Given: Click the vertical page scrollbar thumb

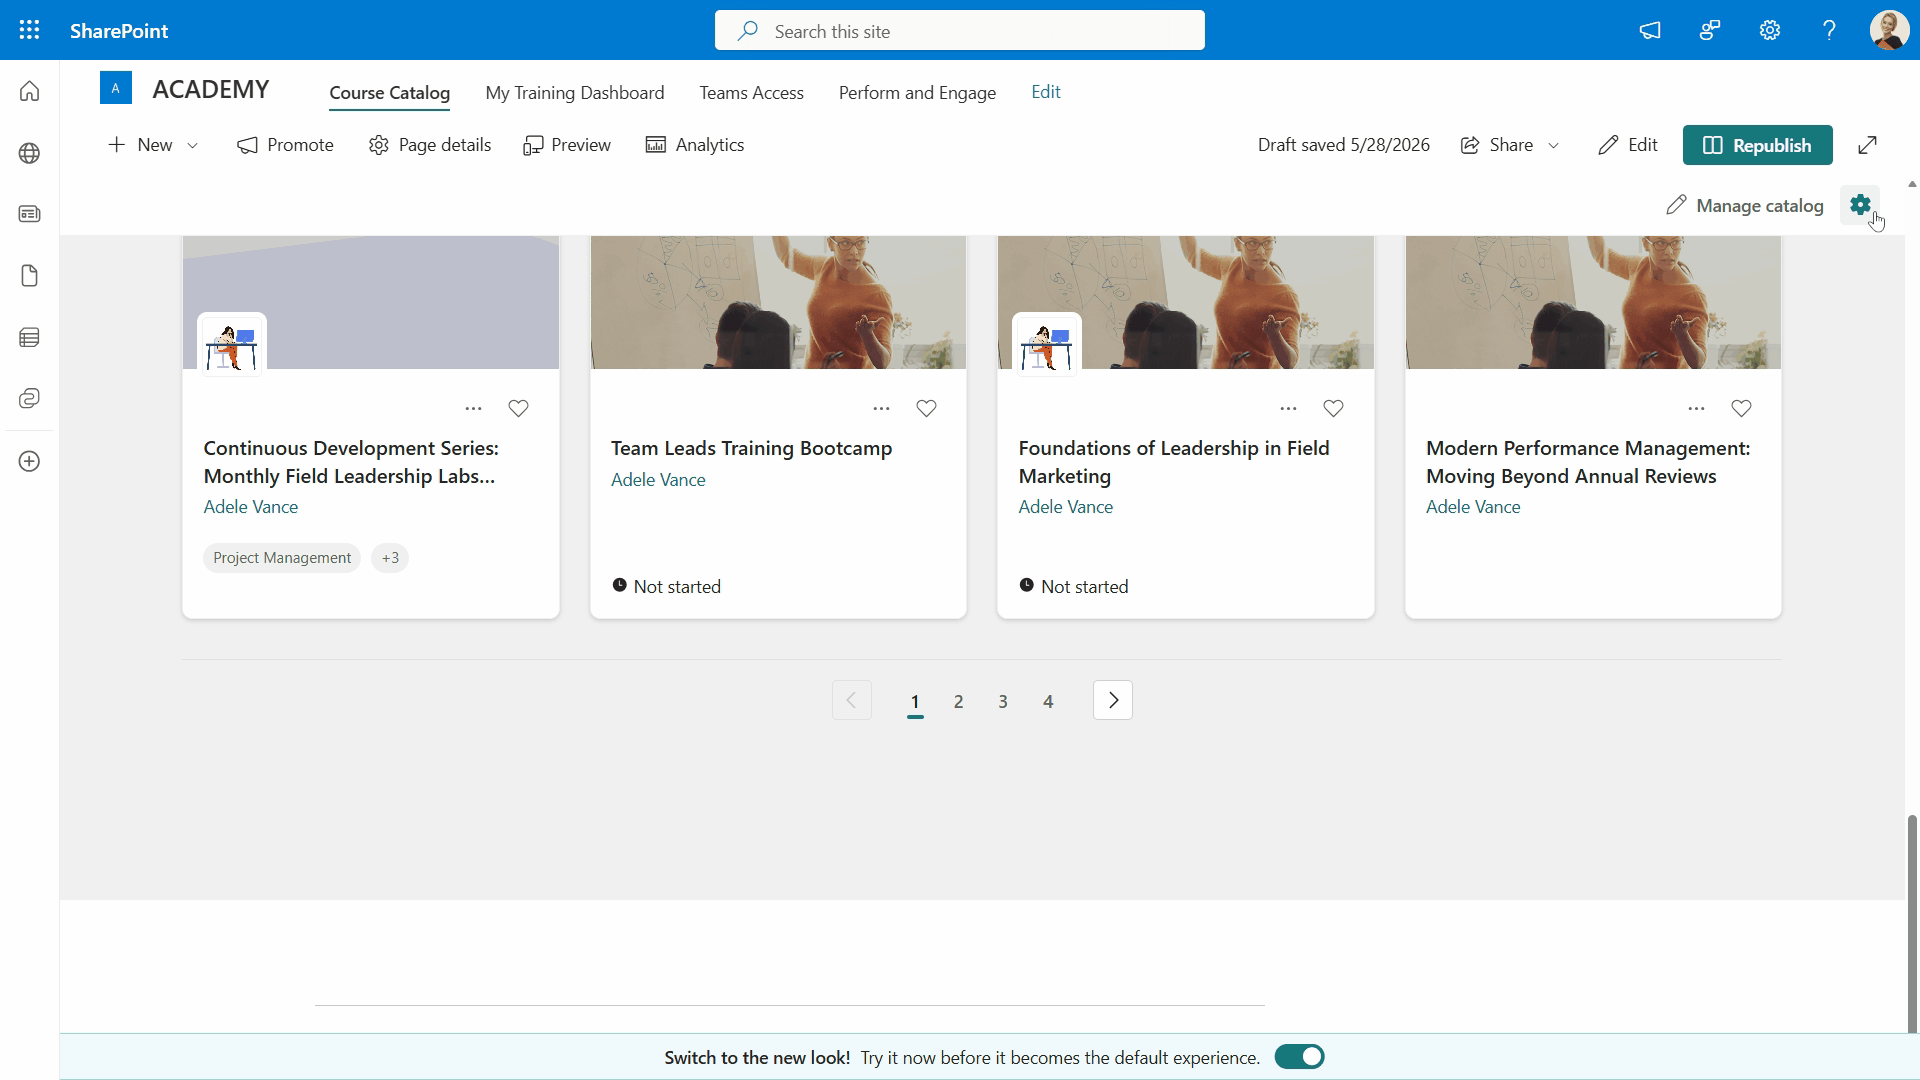Looking at the screenshot, I should click(1912, 924).
